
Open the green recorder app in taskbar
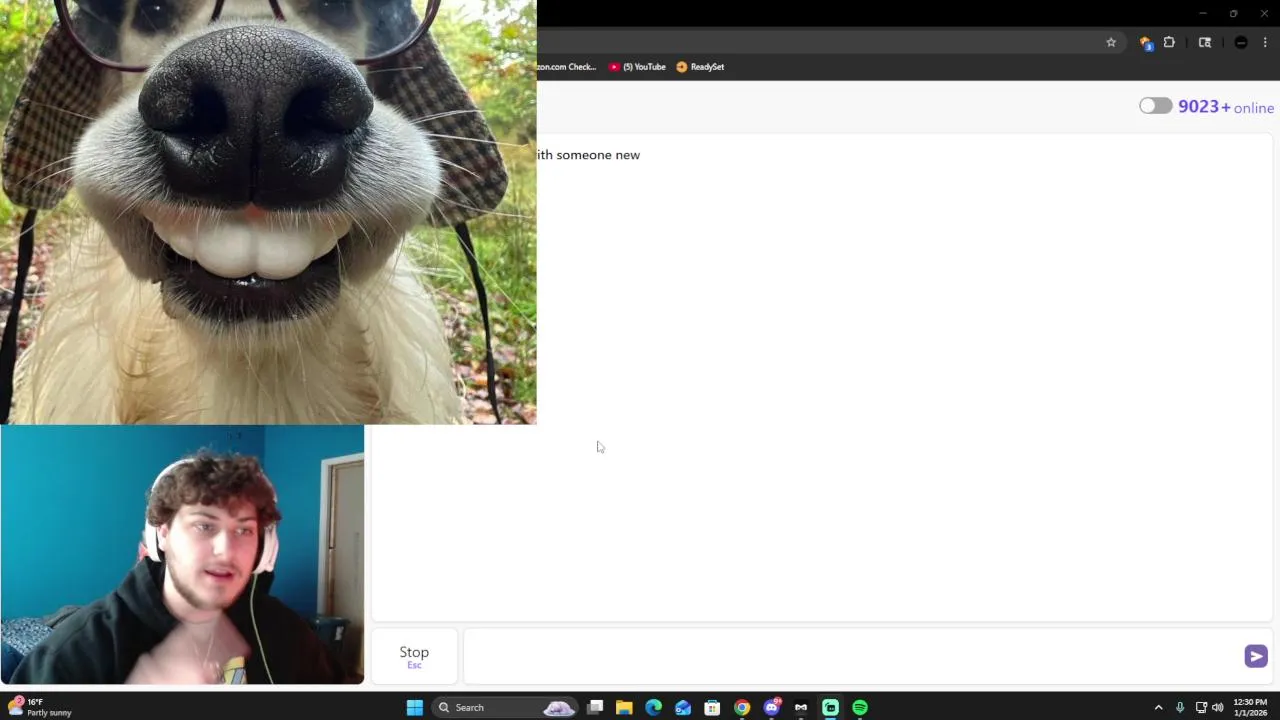830,707
